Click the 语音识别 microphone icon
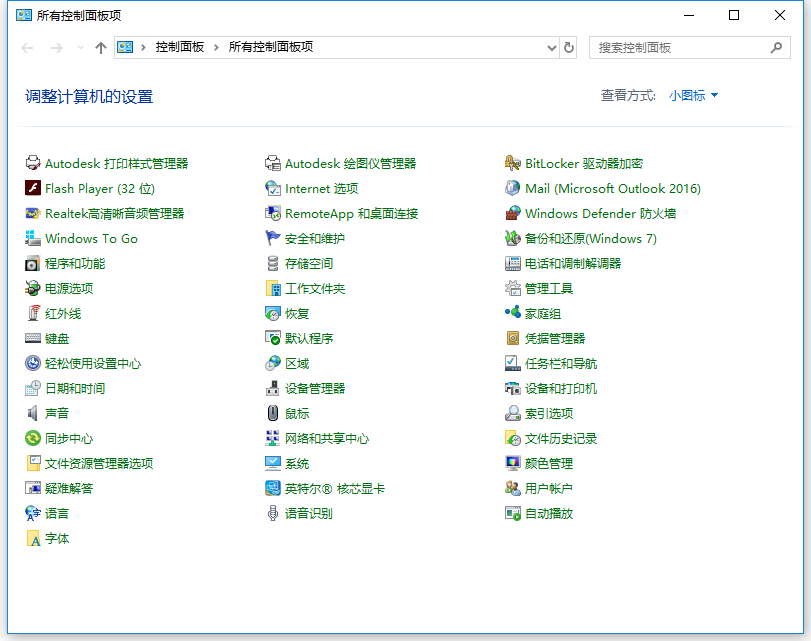This screenshot has height=641, width=811. pos(273,513)
